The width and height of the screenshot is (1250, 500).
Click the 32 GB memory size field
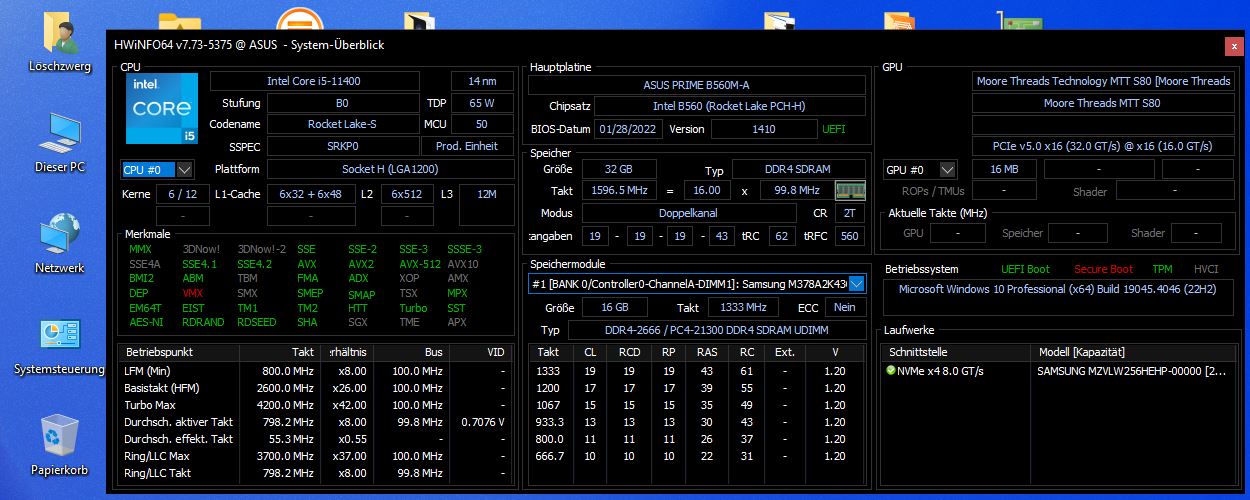click(618, 169)
